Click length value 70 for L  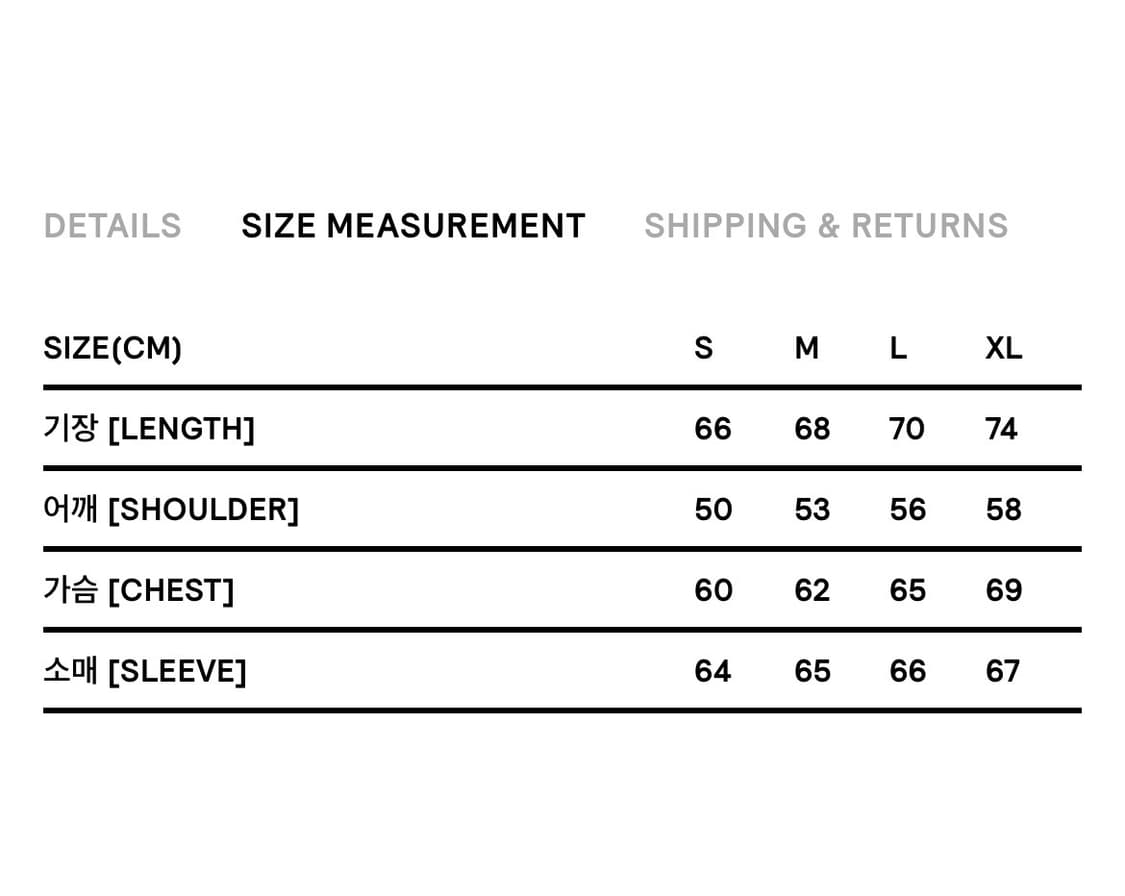[x=907, y=429]
